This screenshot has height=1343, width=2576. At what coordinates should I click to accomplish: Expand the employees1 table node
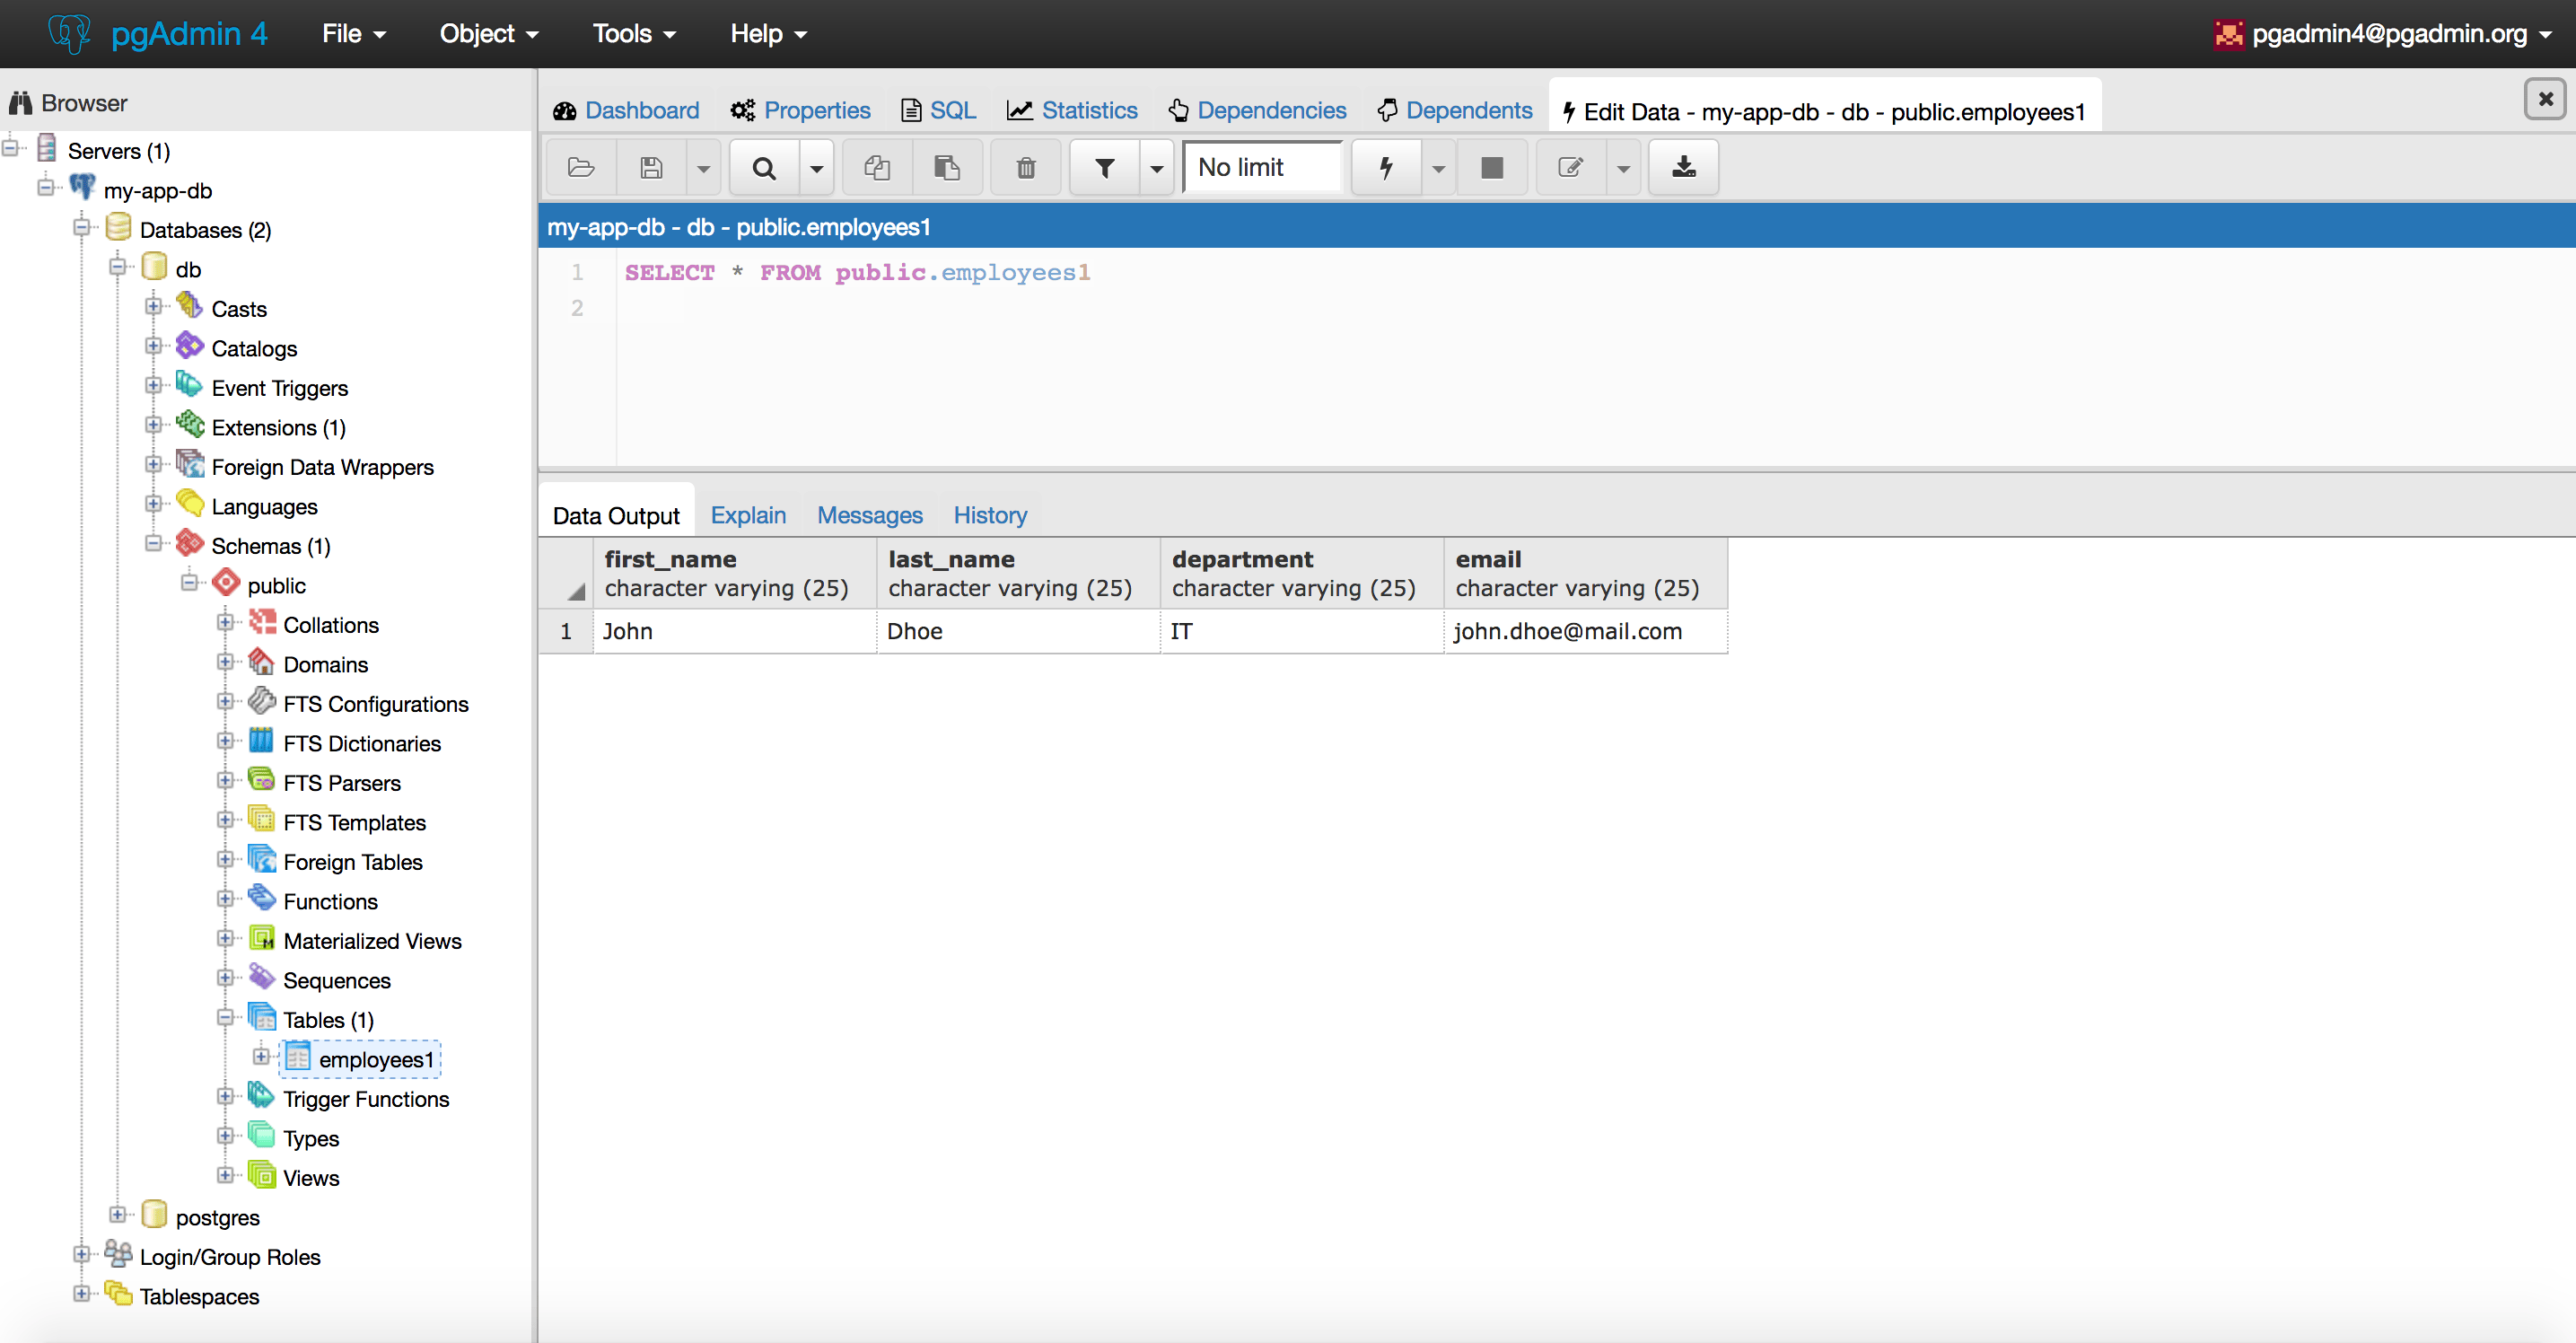click(x=261, y=1056)
